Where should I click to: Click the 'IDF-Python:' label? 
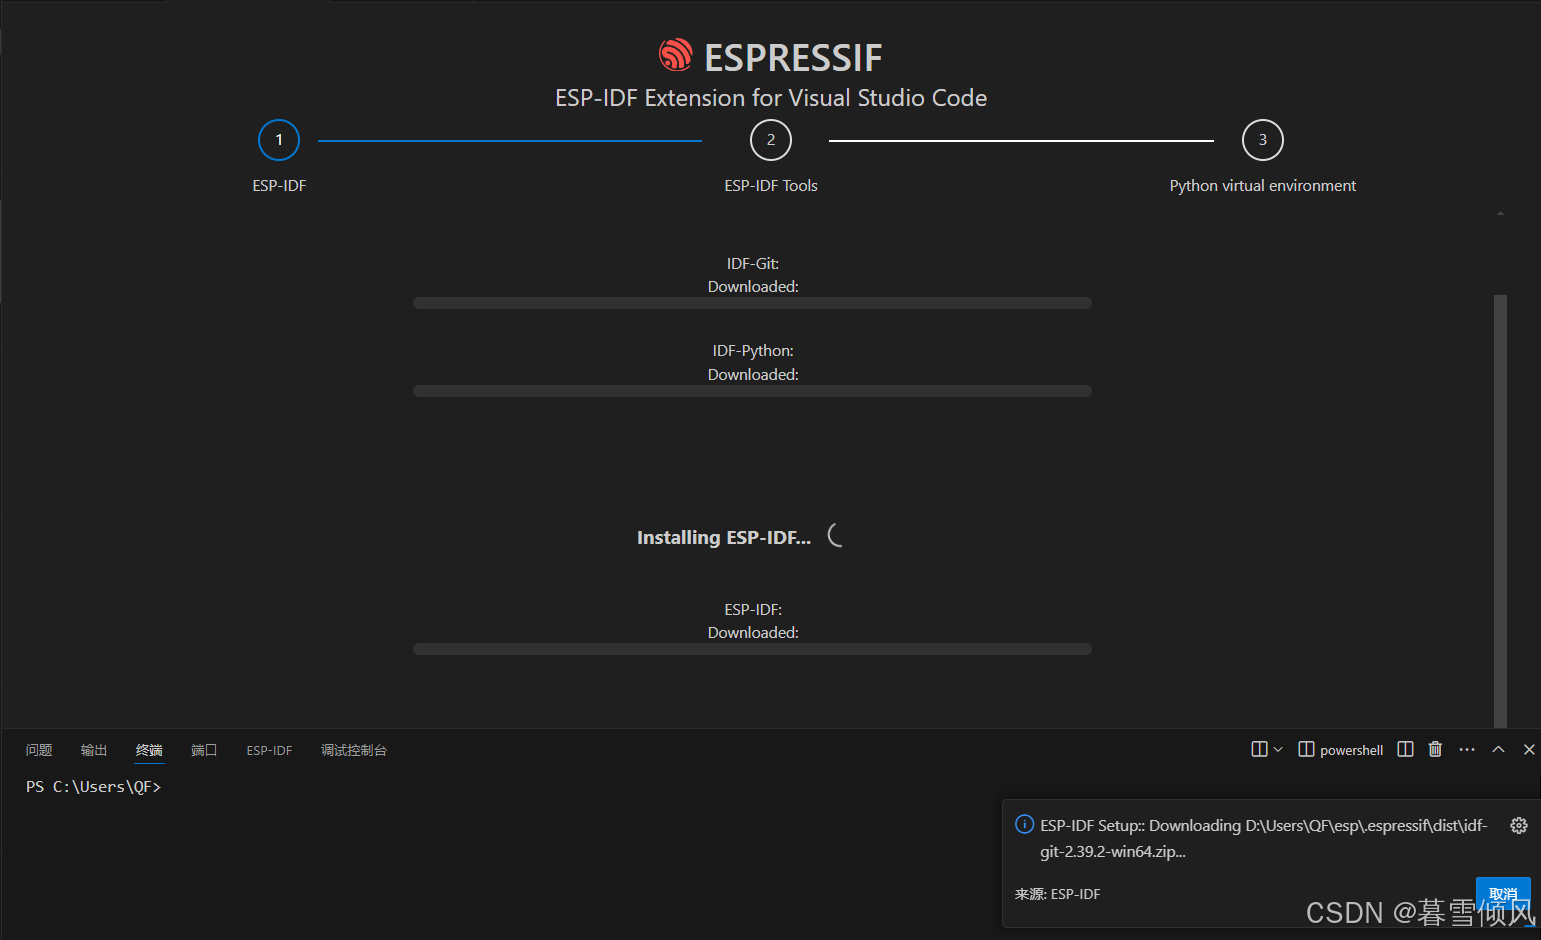753,351
